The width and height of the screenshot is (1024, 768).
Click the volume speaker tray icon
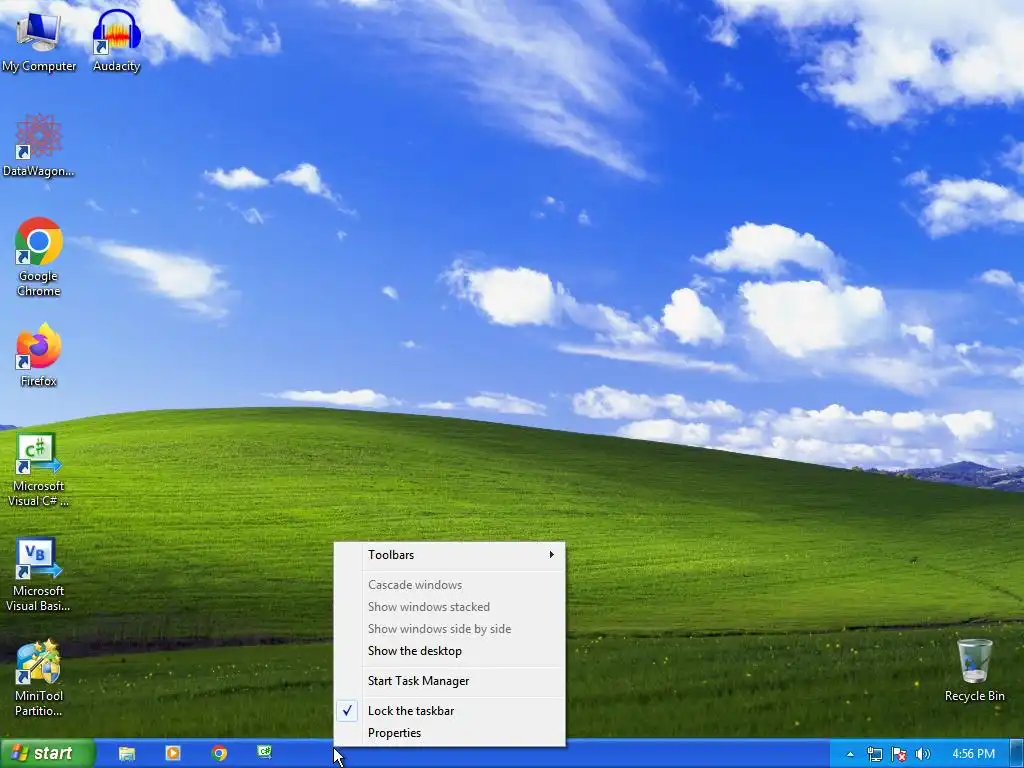(923, 754)
